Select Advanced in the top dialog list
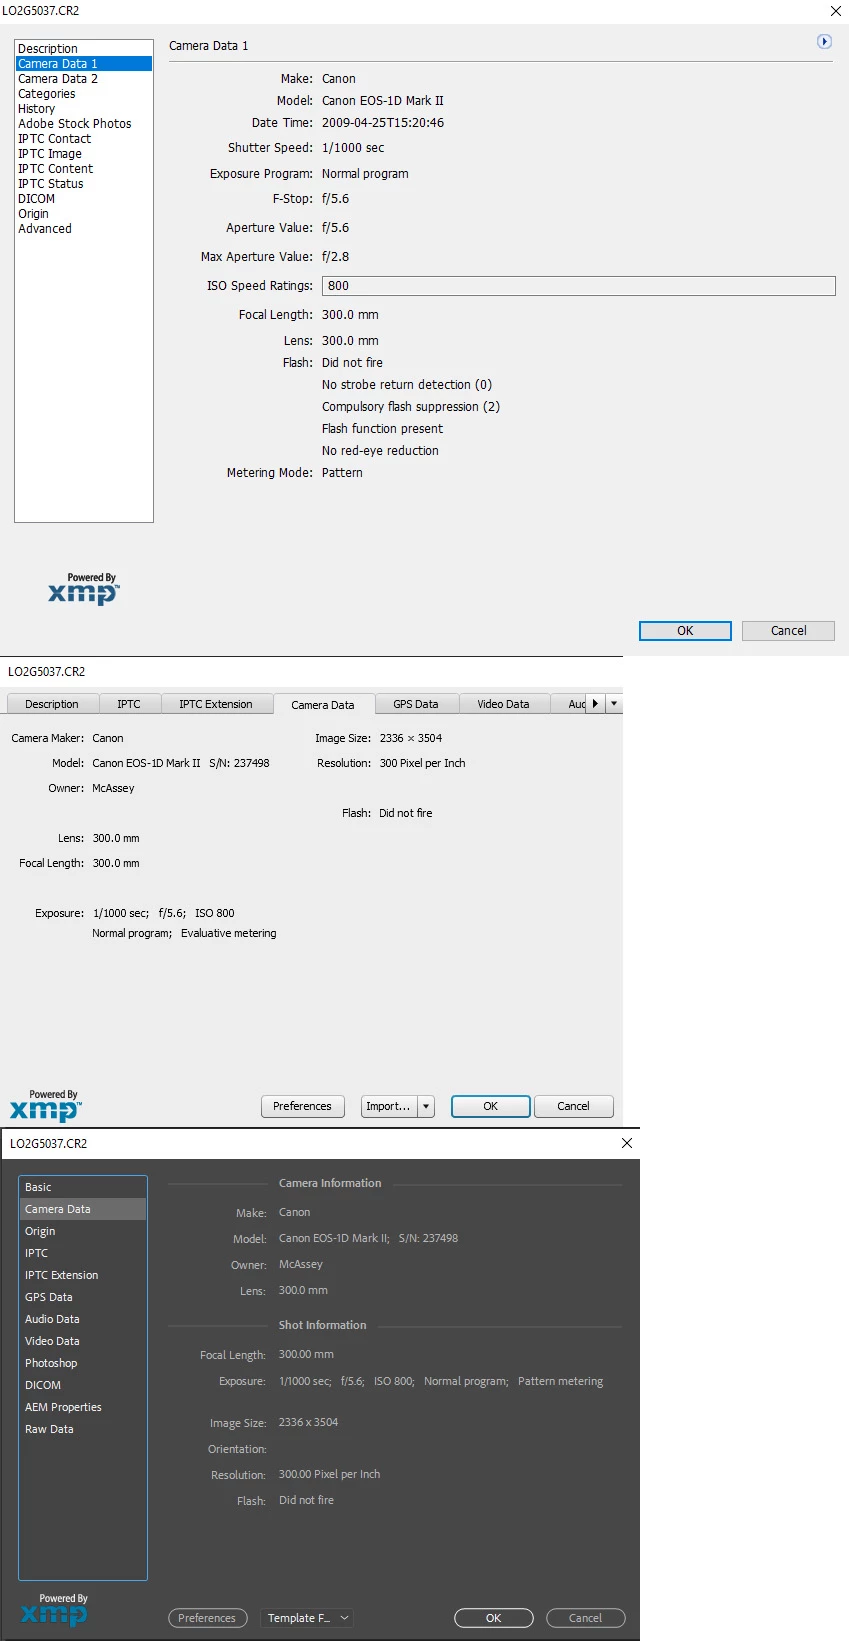The height and width of the screenshot is (1641, 849). [84, 228]
